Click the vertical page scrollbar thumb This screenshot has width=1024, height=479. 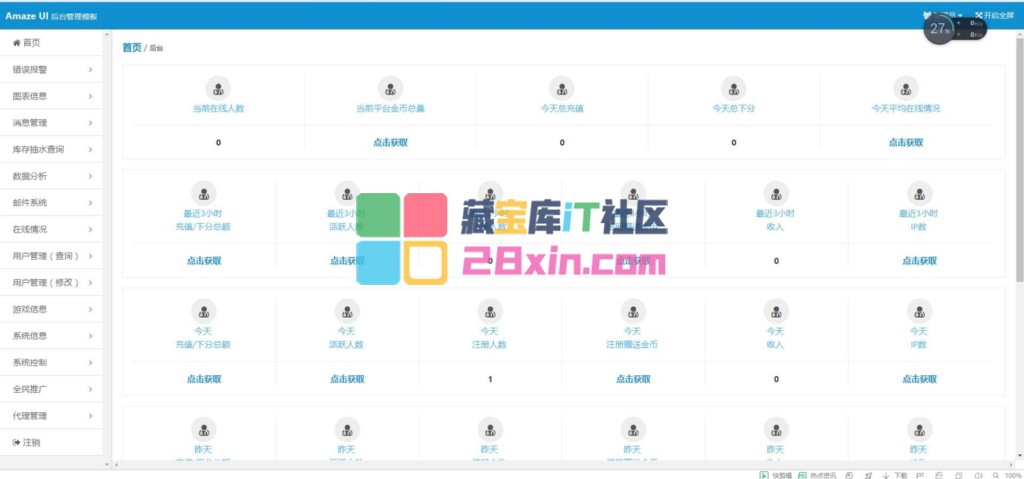pos(1019,159)
